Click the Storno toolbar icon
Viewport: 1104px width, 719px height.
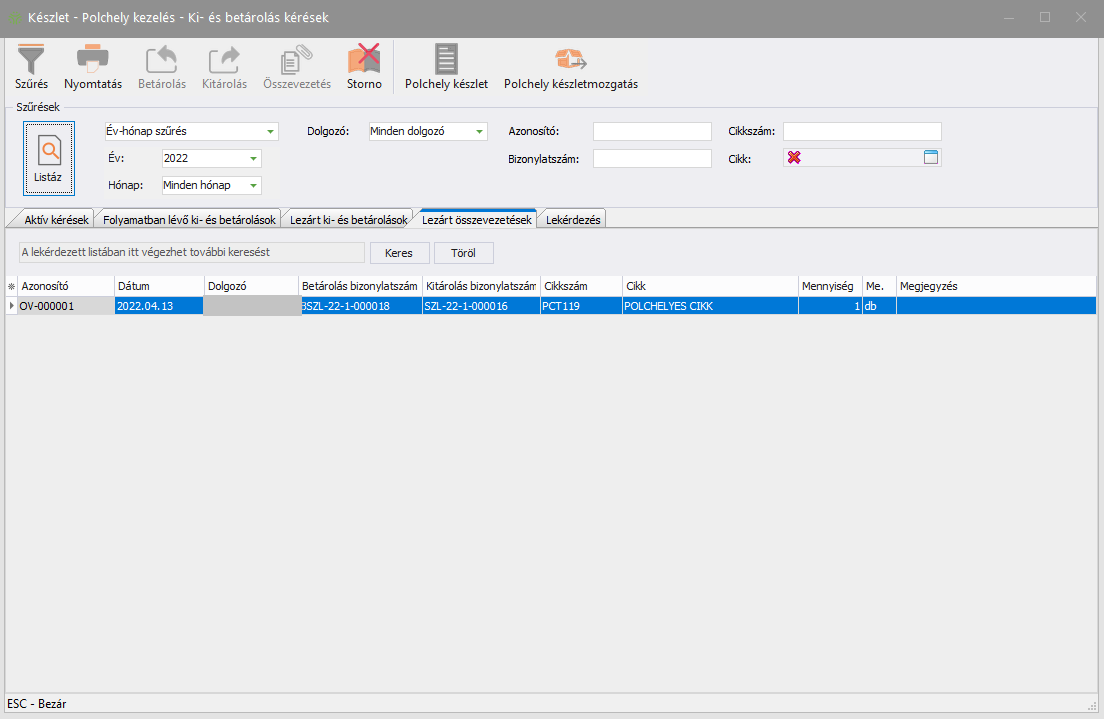(364, 60)
